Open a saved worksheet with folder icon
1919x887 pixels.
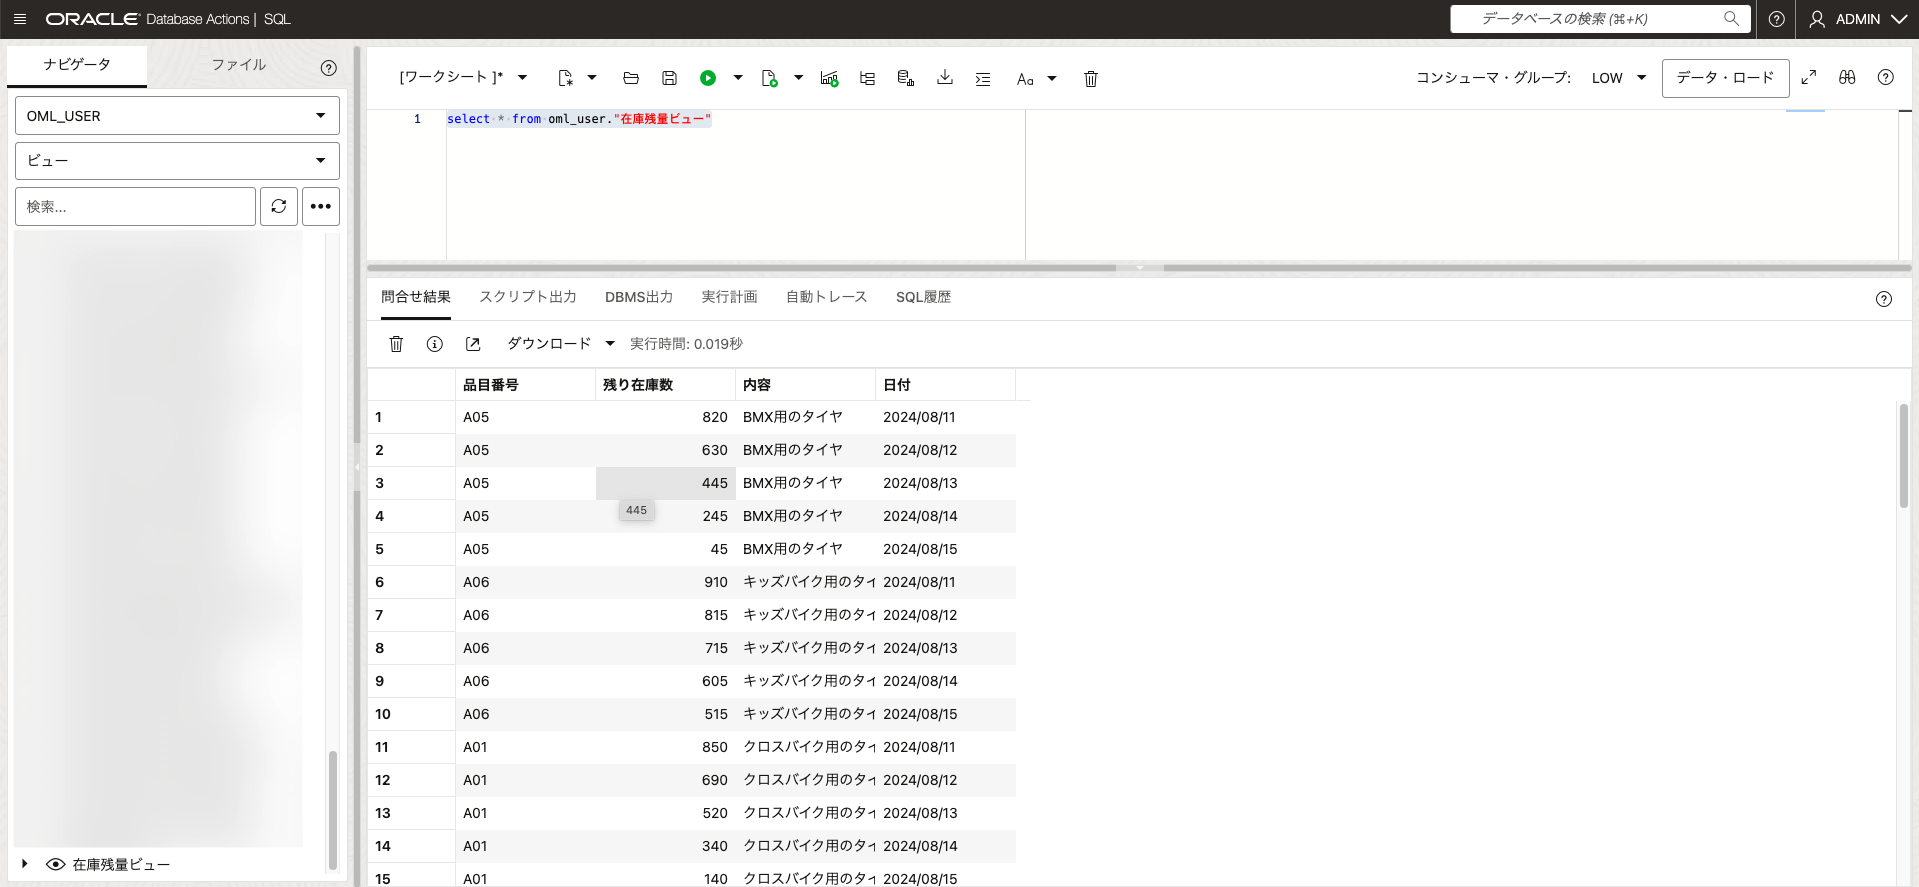click(631, 78)
